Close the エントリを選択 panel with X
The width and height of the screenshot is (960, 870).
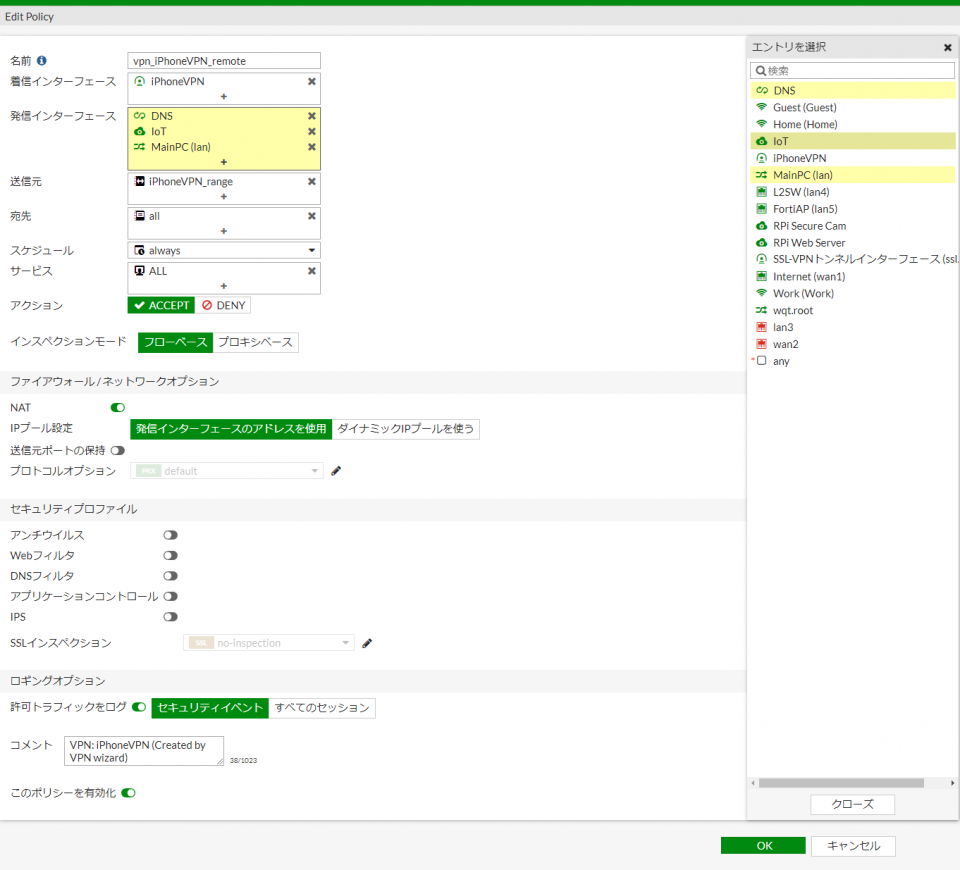click(948, 47)
